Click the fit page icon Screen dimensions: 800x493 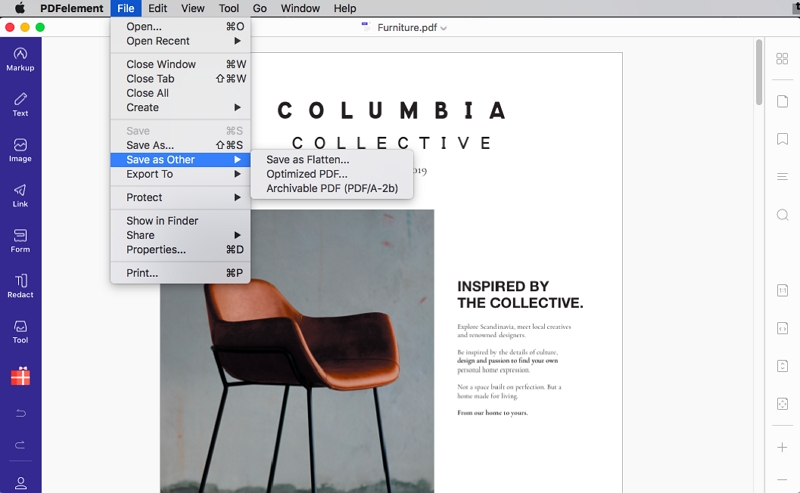click(x=782, y=404)
